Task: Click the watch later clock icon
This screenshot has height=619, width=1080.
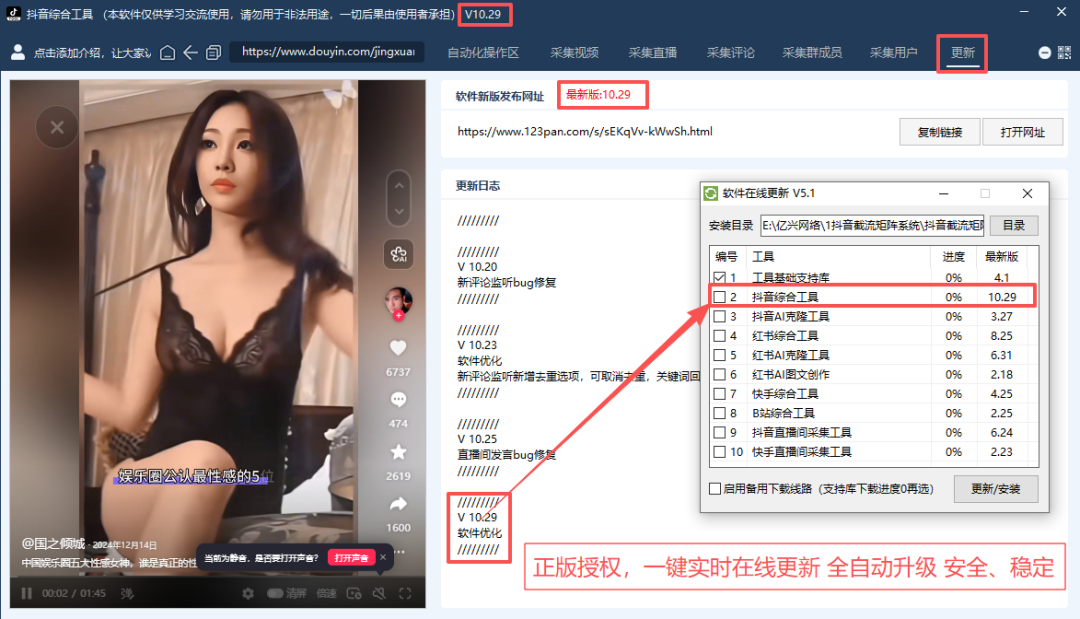Action: click(354, 594)
